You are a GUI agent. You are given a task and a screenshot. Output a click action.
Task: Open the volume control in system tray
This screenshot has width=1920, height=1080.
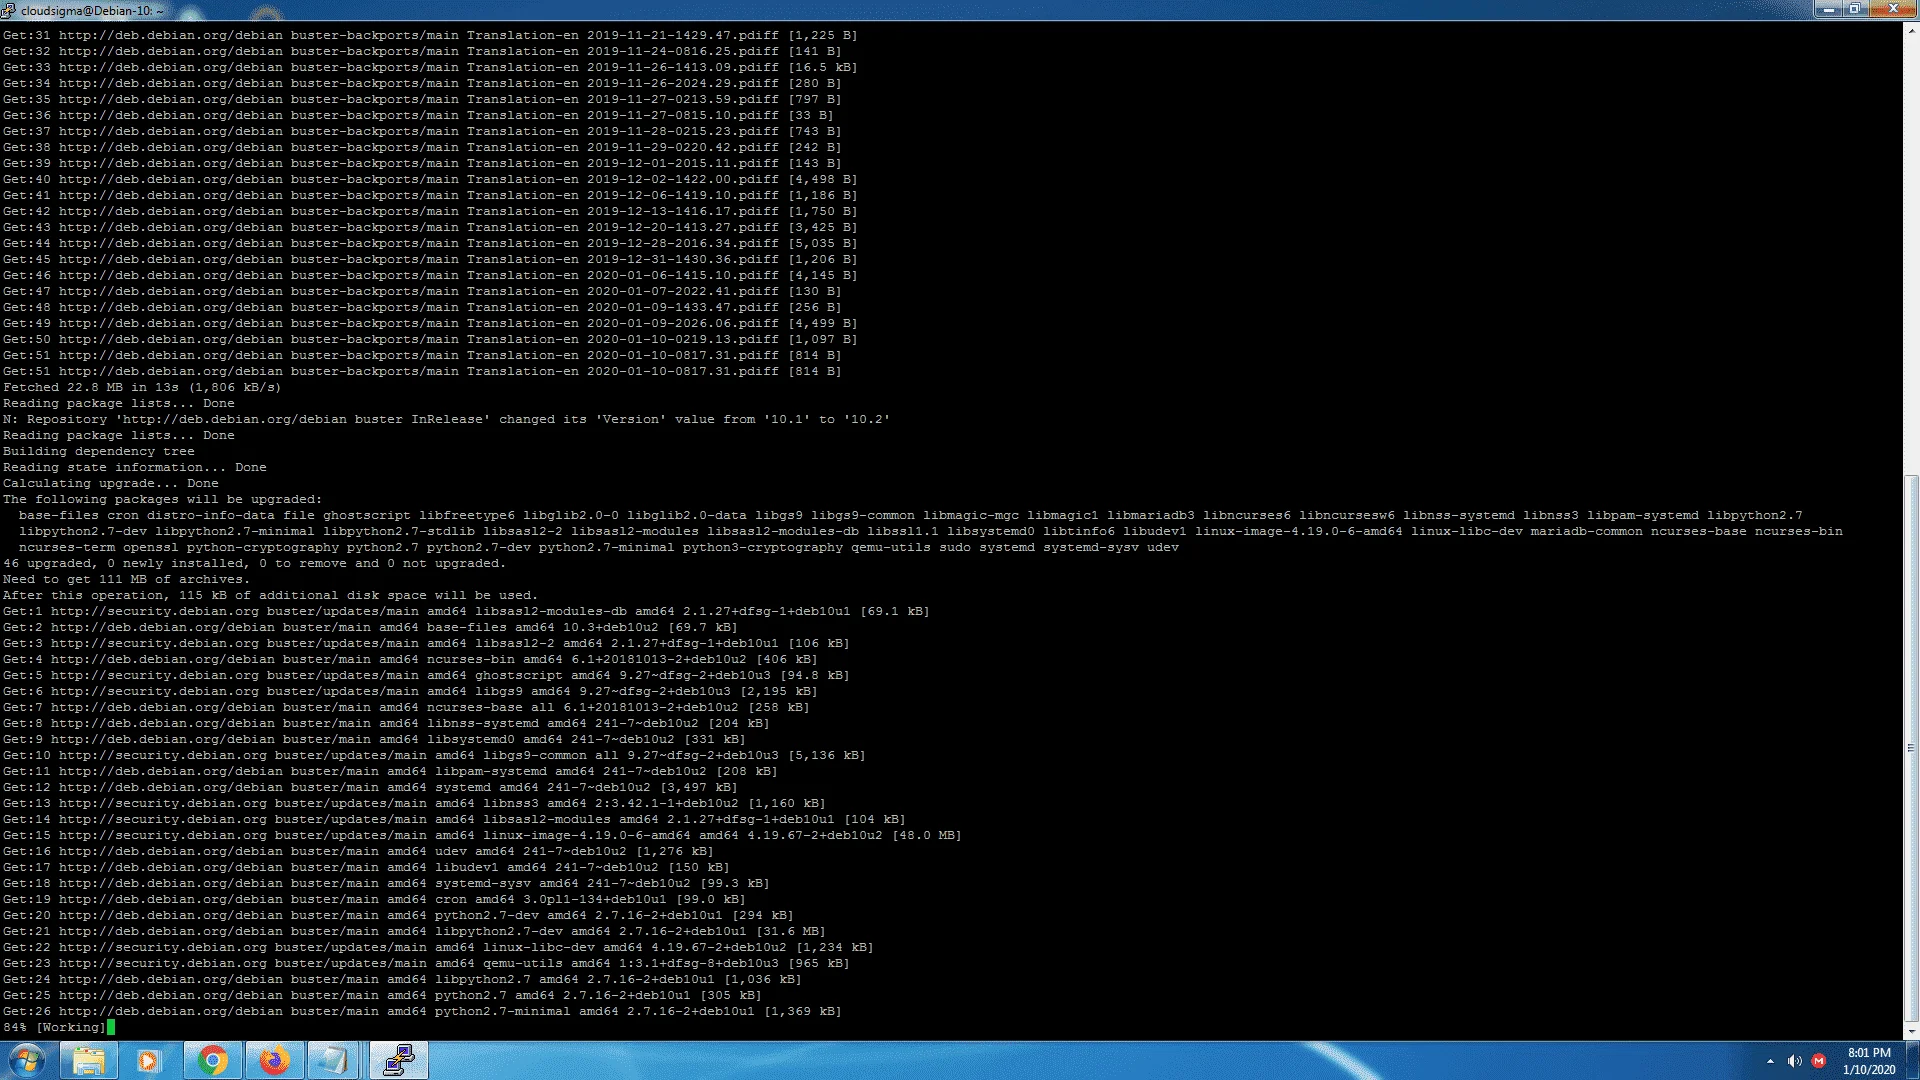coord(1795,1061)
